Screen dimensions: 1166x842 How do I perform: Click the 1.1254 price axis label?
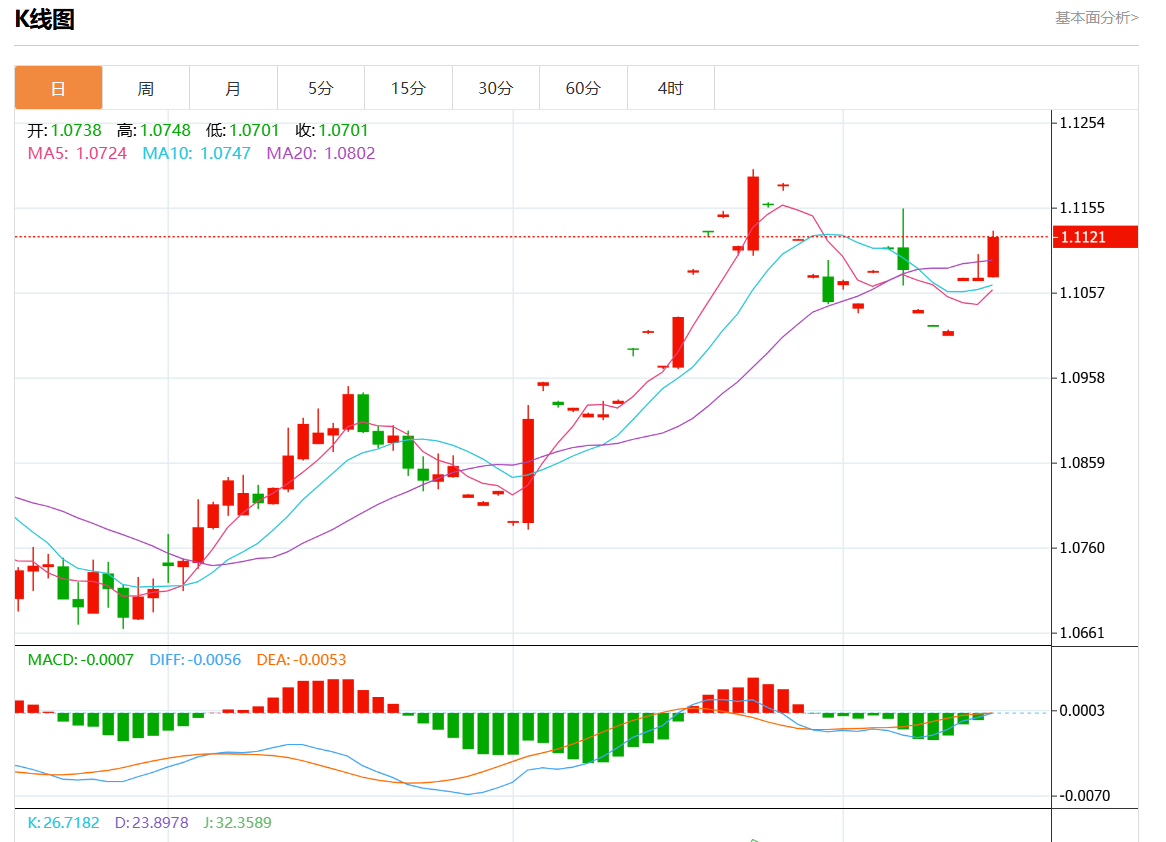[1082, 123]
